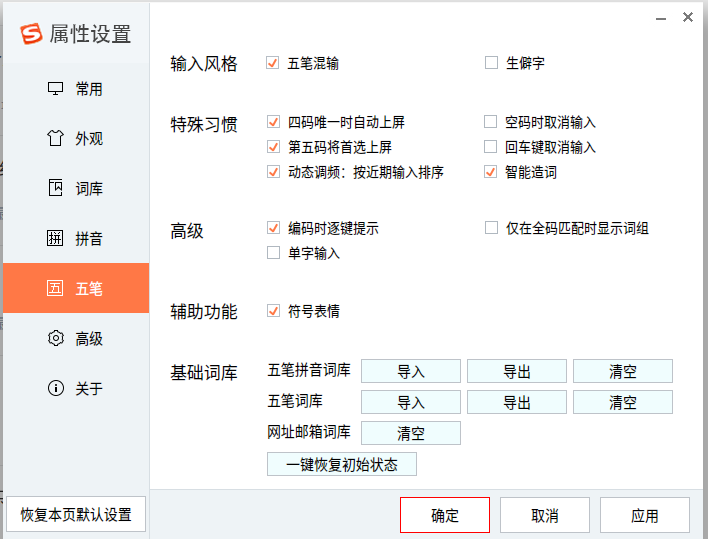Click the info icon for 关于
Image resolution: width=708 pixels, height=539 pixels.
click(56, 388)
